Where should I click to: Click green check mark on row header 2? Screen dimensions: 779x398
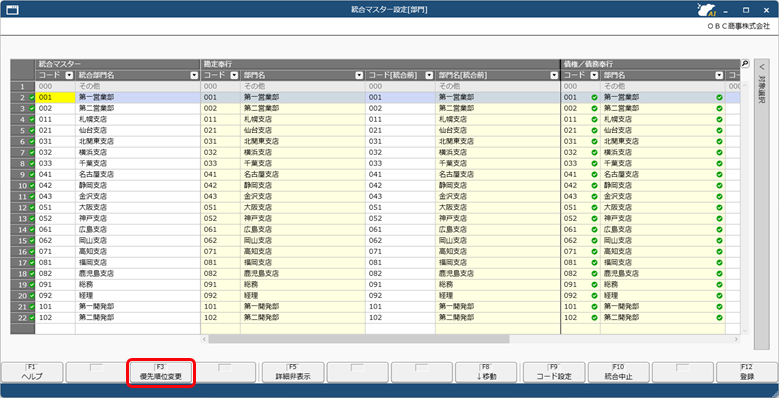[32, 97]
